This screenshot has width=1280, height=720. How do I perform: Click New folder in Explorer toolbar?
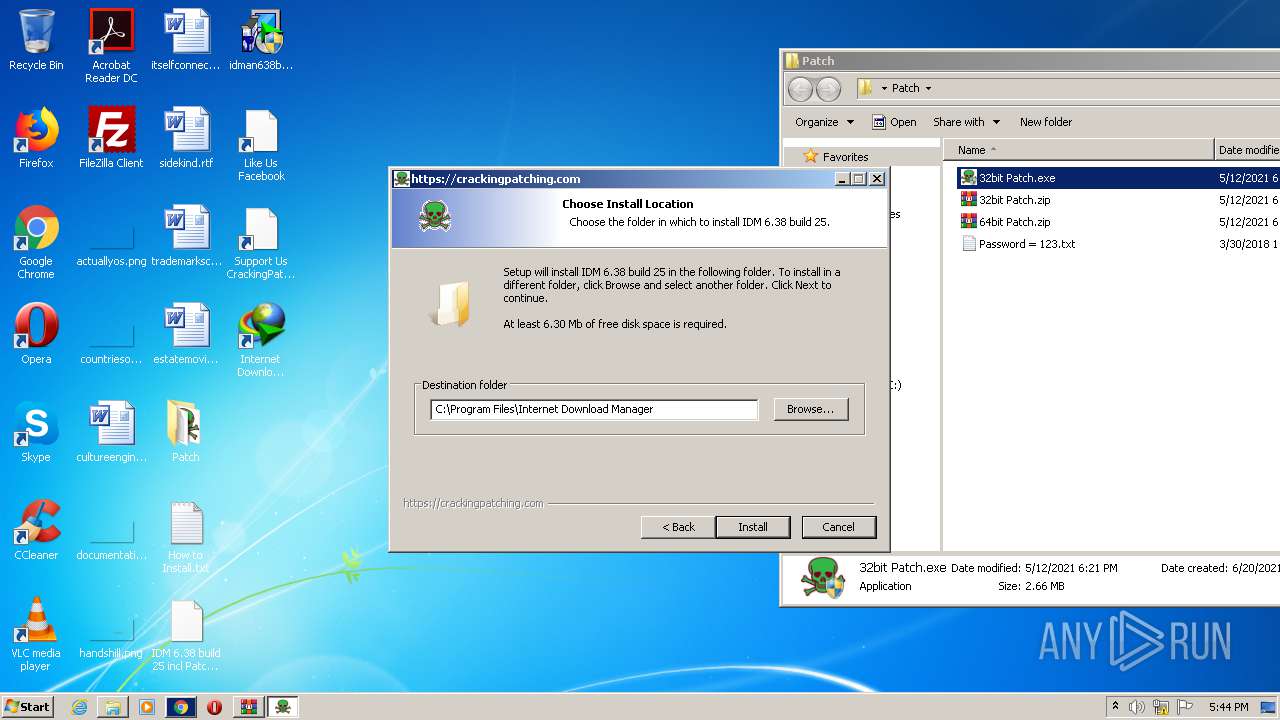click(x=1046, y=122)
